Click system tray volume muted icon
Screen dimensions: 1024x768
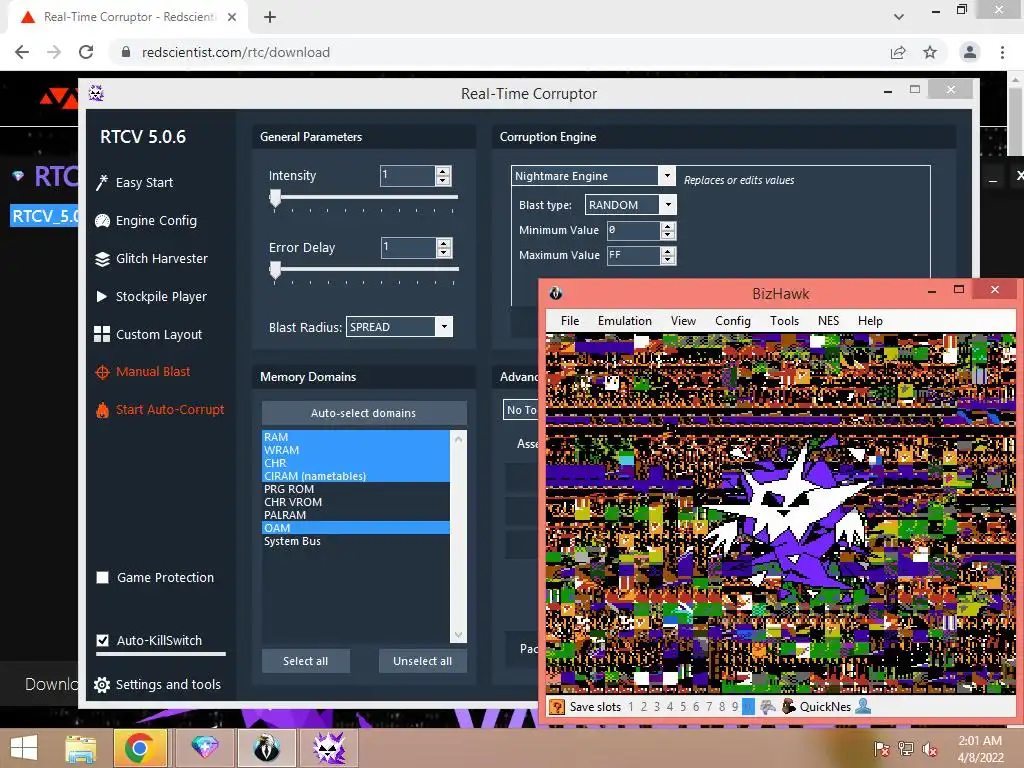pyautogui.click(x=930, y=749)
